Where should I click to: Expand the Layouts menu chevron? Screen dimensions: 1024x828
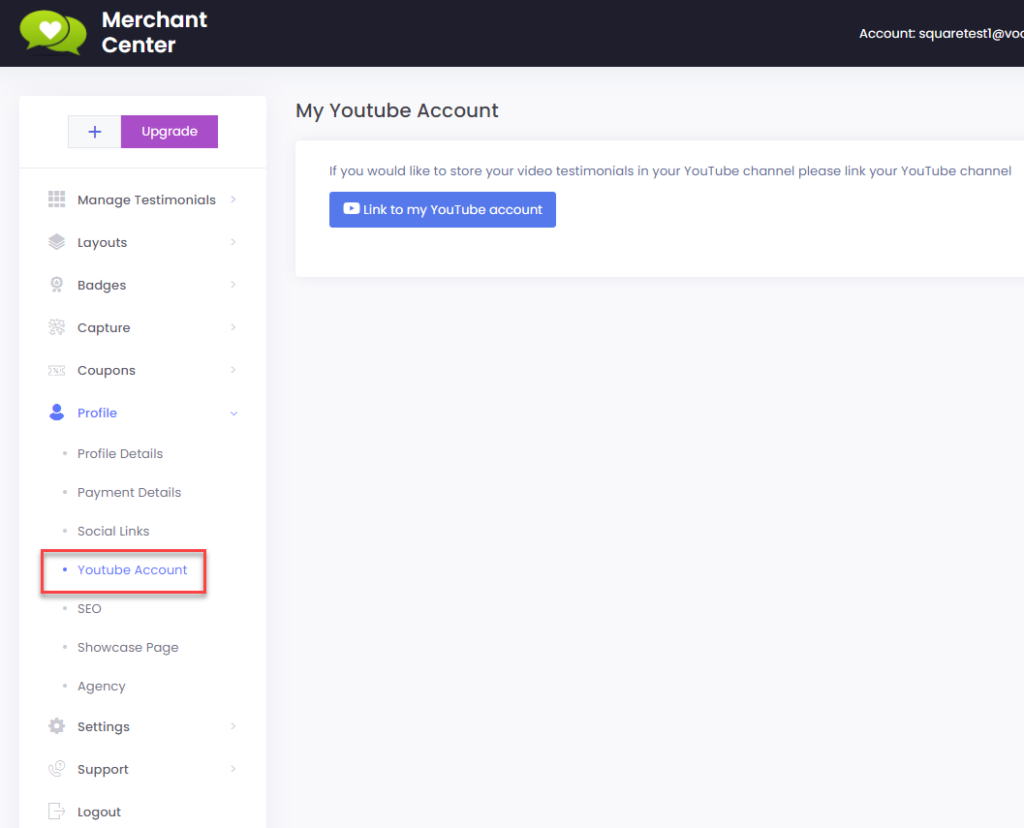(233, 242)
